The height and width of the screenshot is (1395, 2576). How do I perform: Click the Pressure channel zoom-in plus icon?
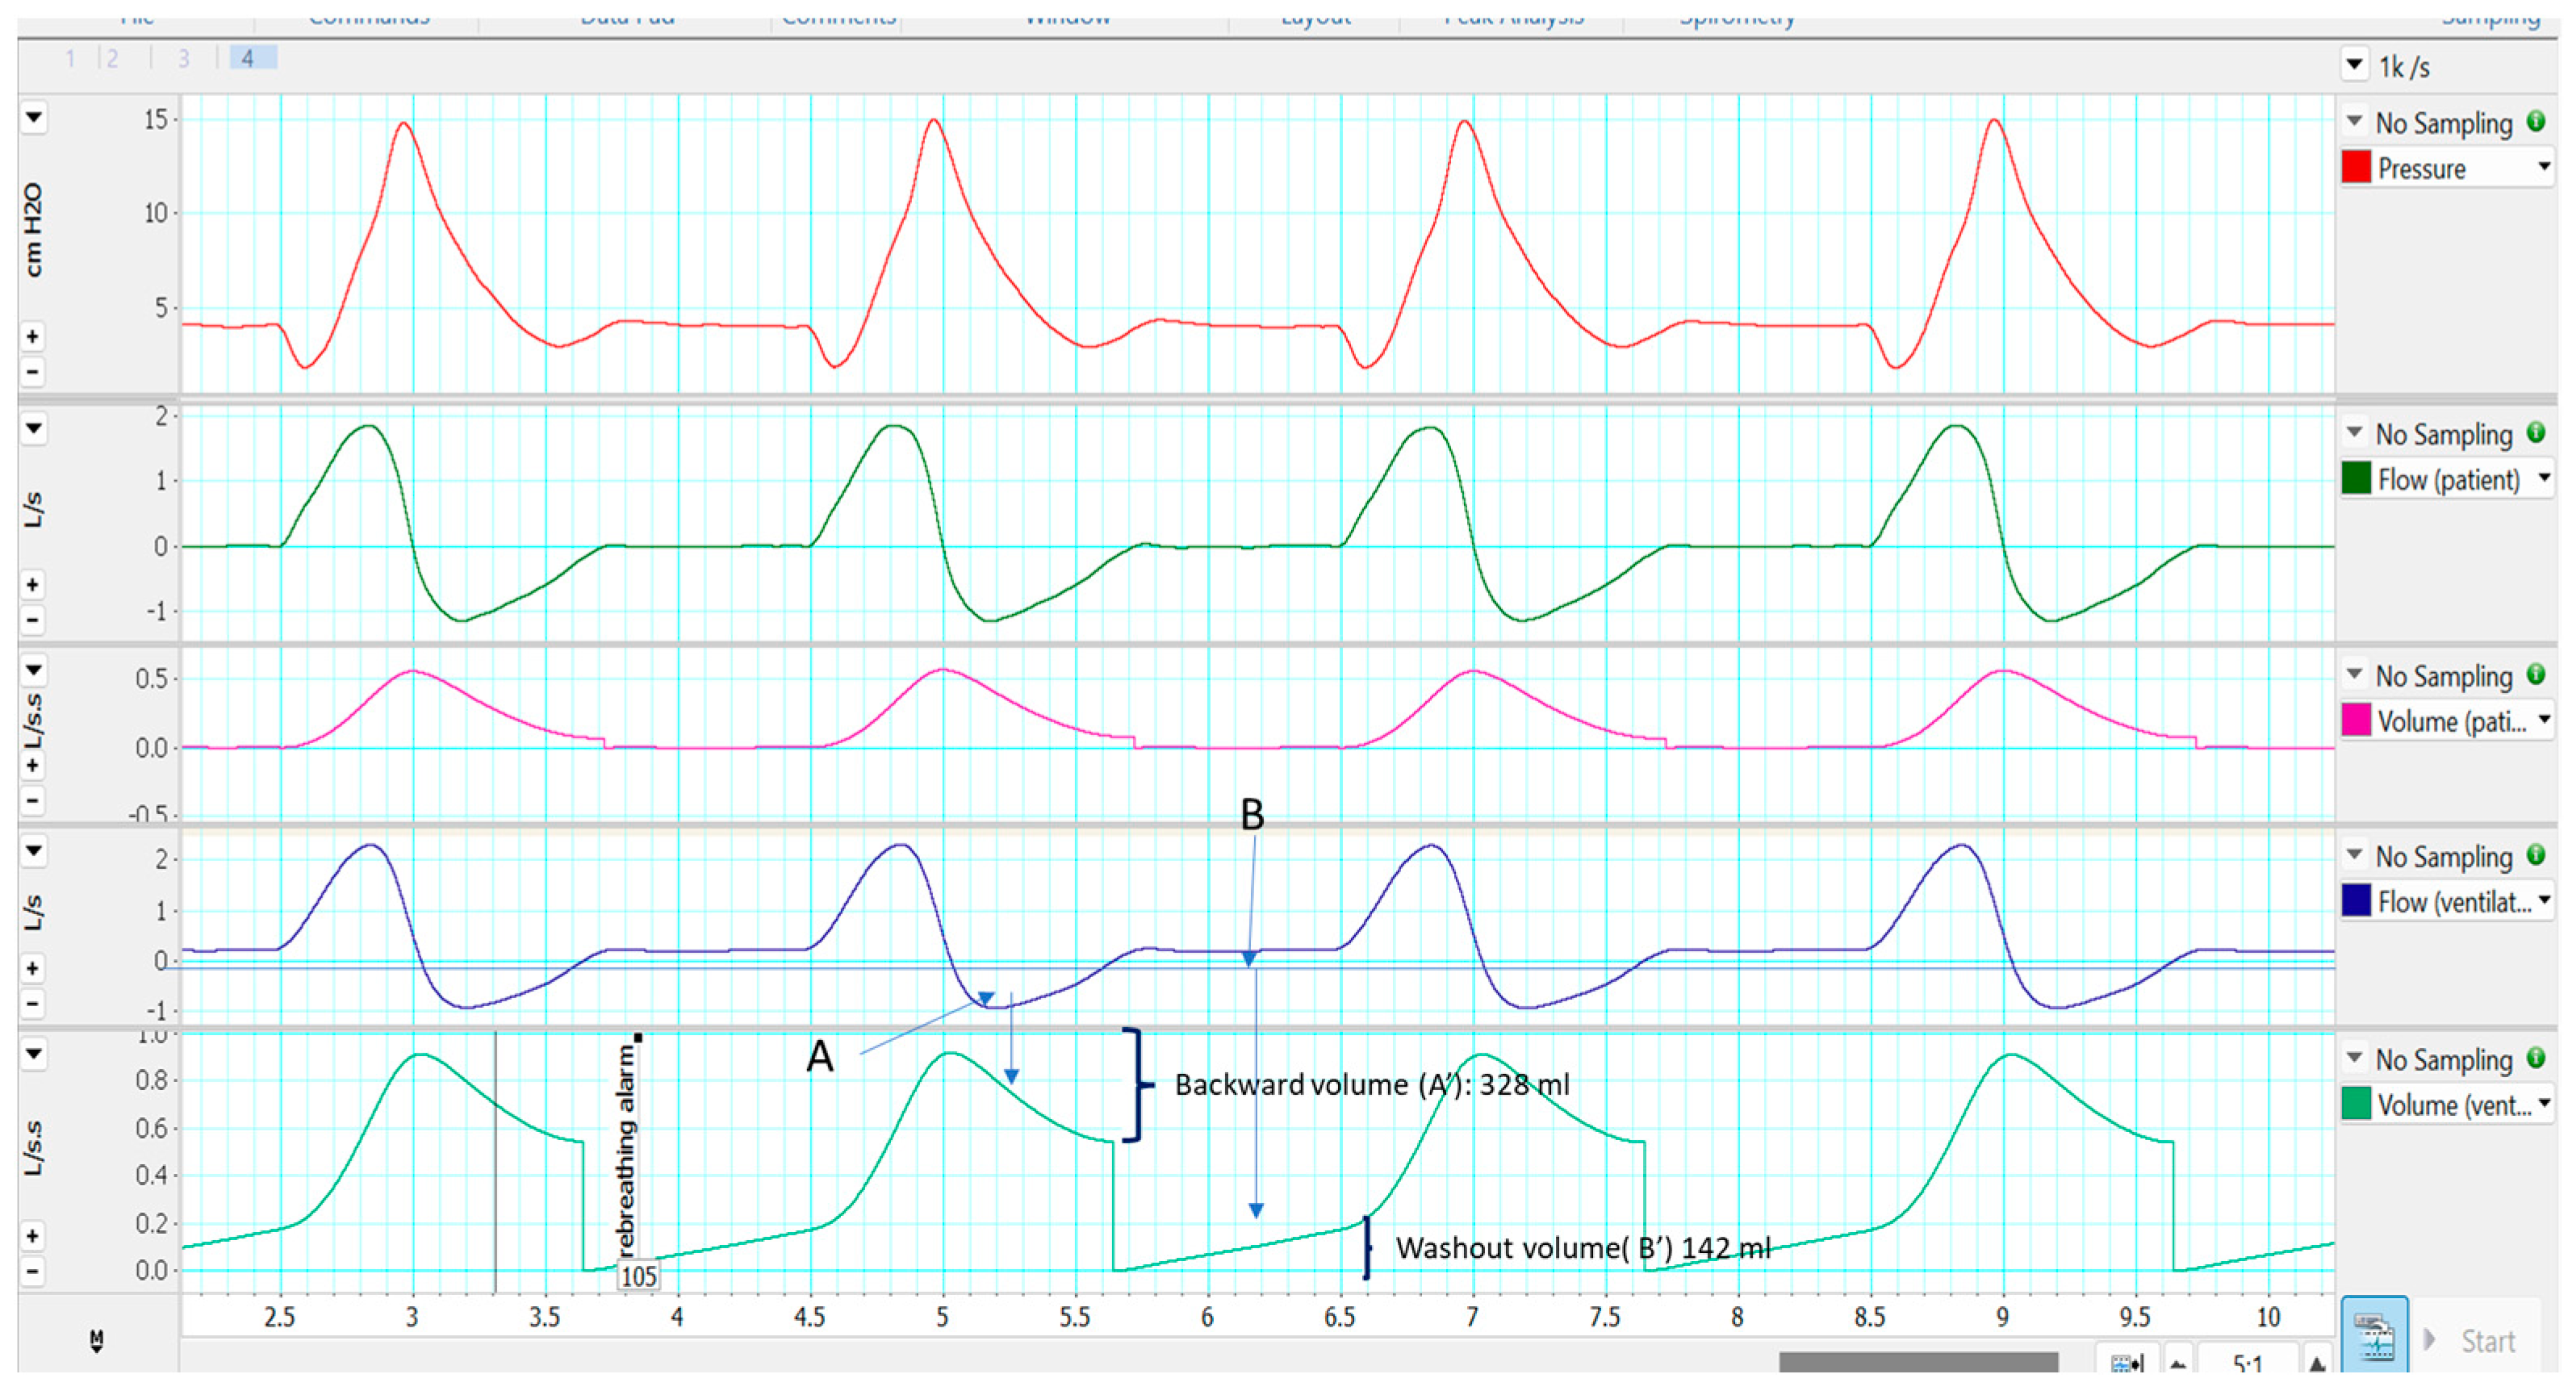33,336
